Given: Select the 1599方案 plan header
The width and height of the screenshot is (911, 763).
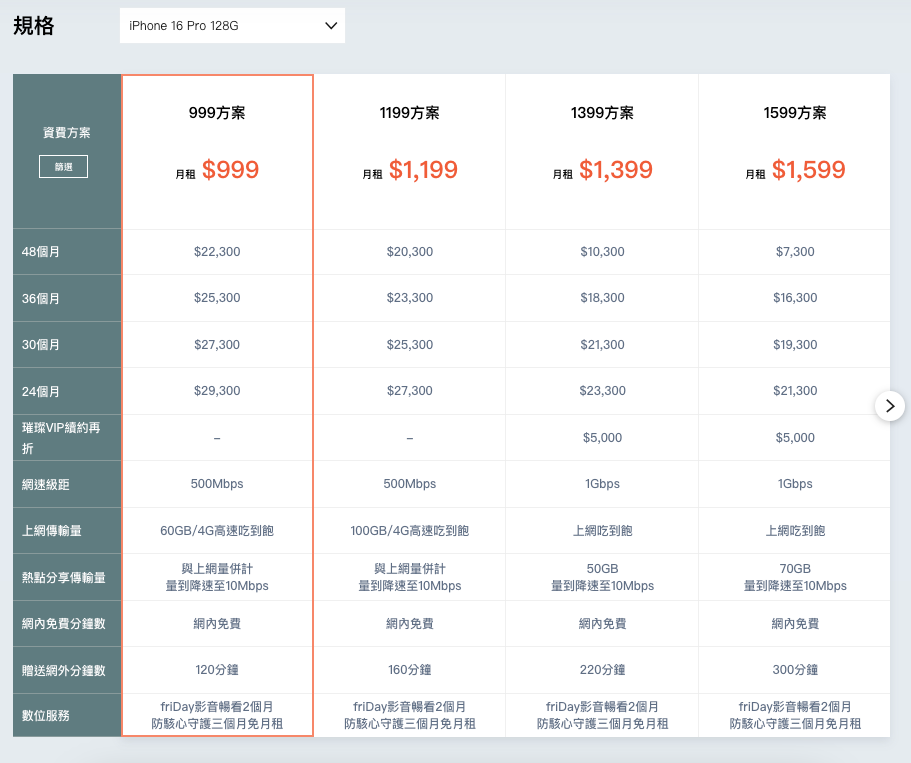Looking at the screenshot, I should pos(795,113).
